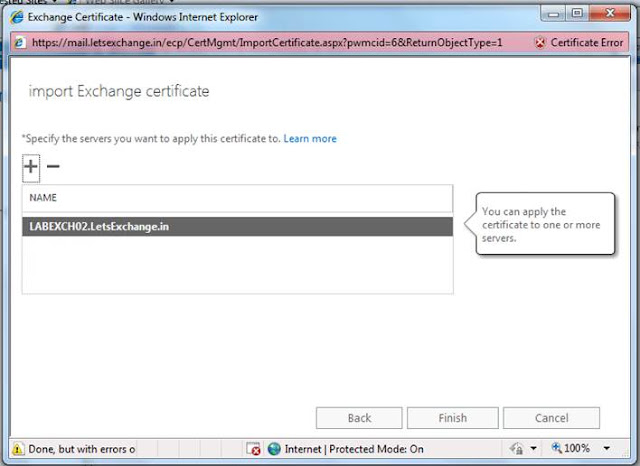Cancel the certificate import
The height and width of the screenshot is (466, 640).
tap(551, 418)
